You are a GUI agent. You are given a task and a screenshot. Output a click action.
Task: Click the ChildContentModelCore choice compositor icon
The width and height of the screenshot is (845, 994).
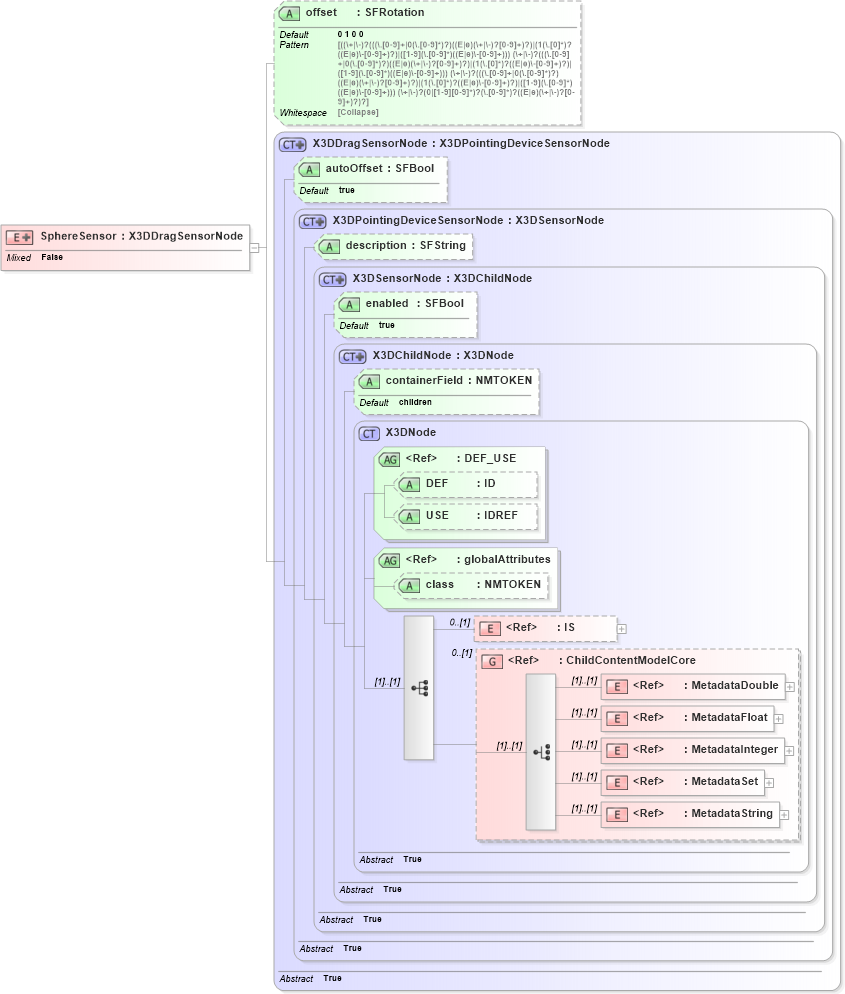[541, 752]
